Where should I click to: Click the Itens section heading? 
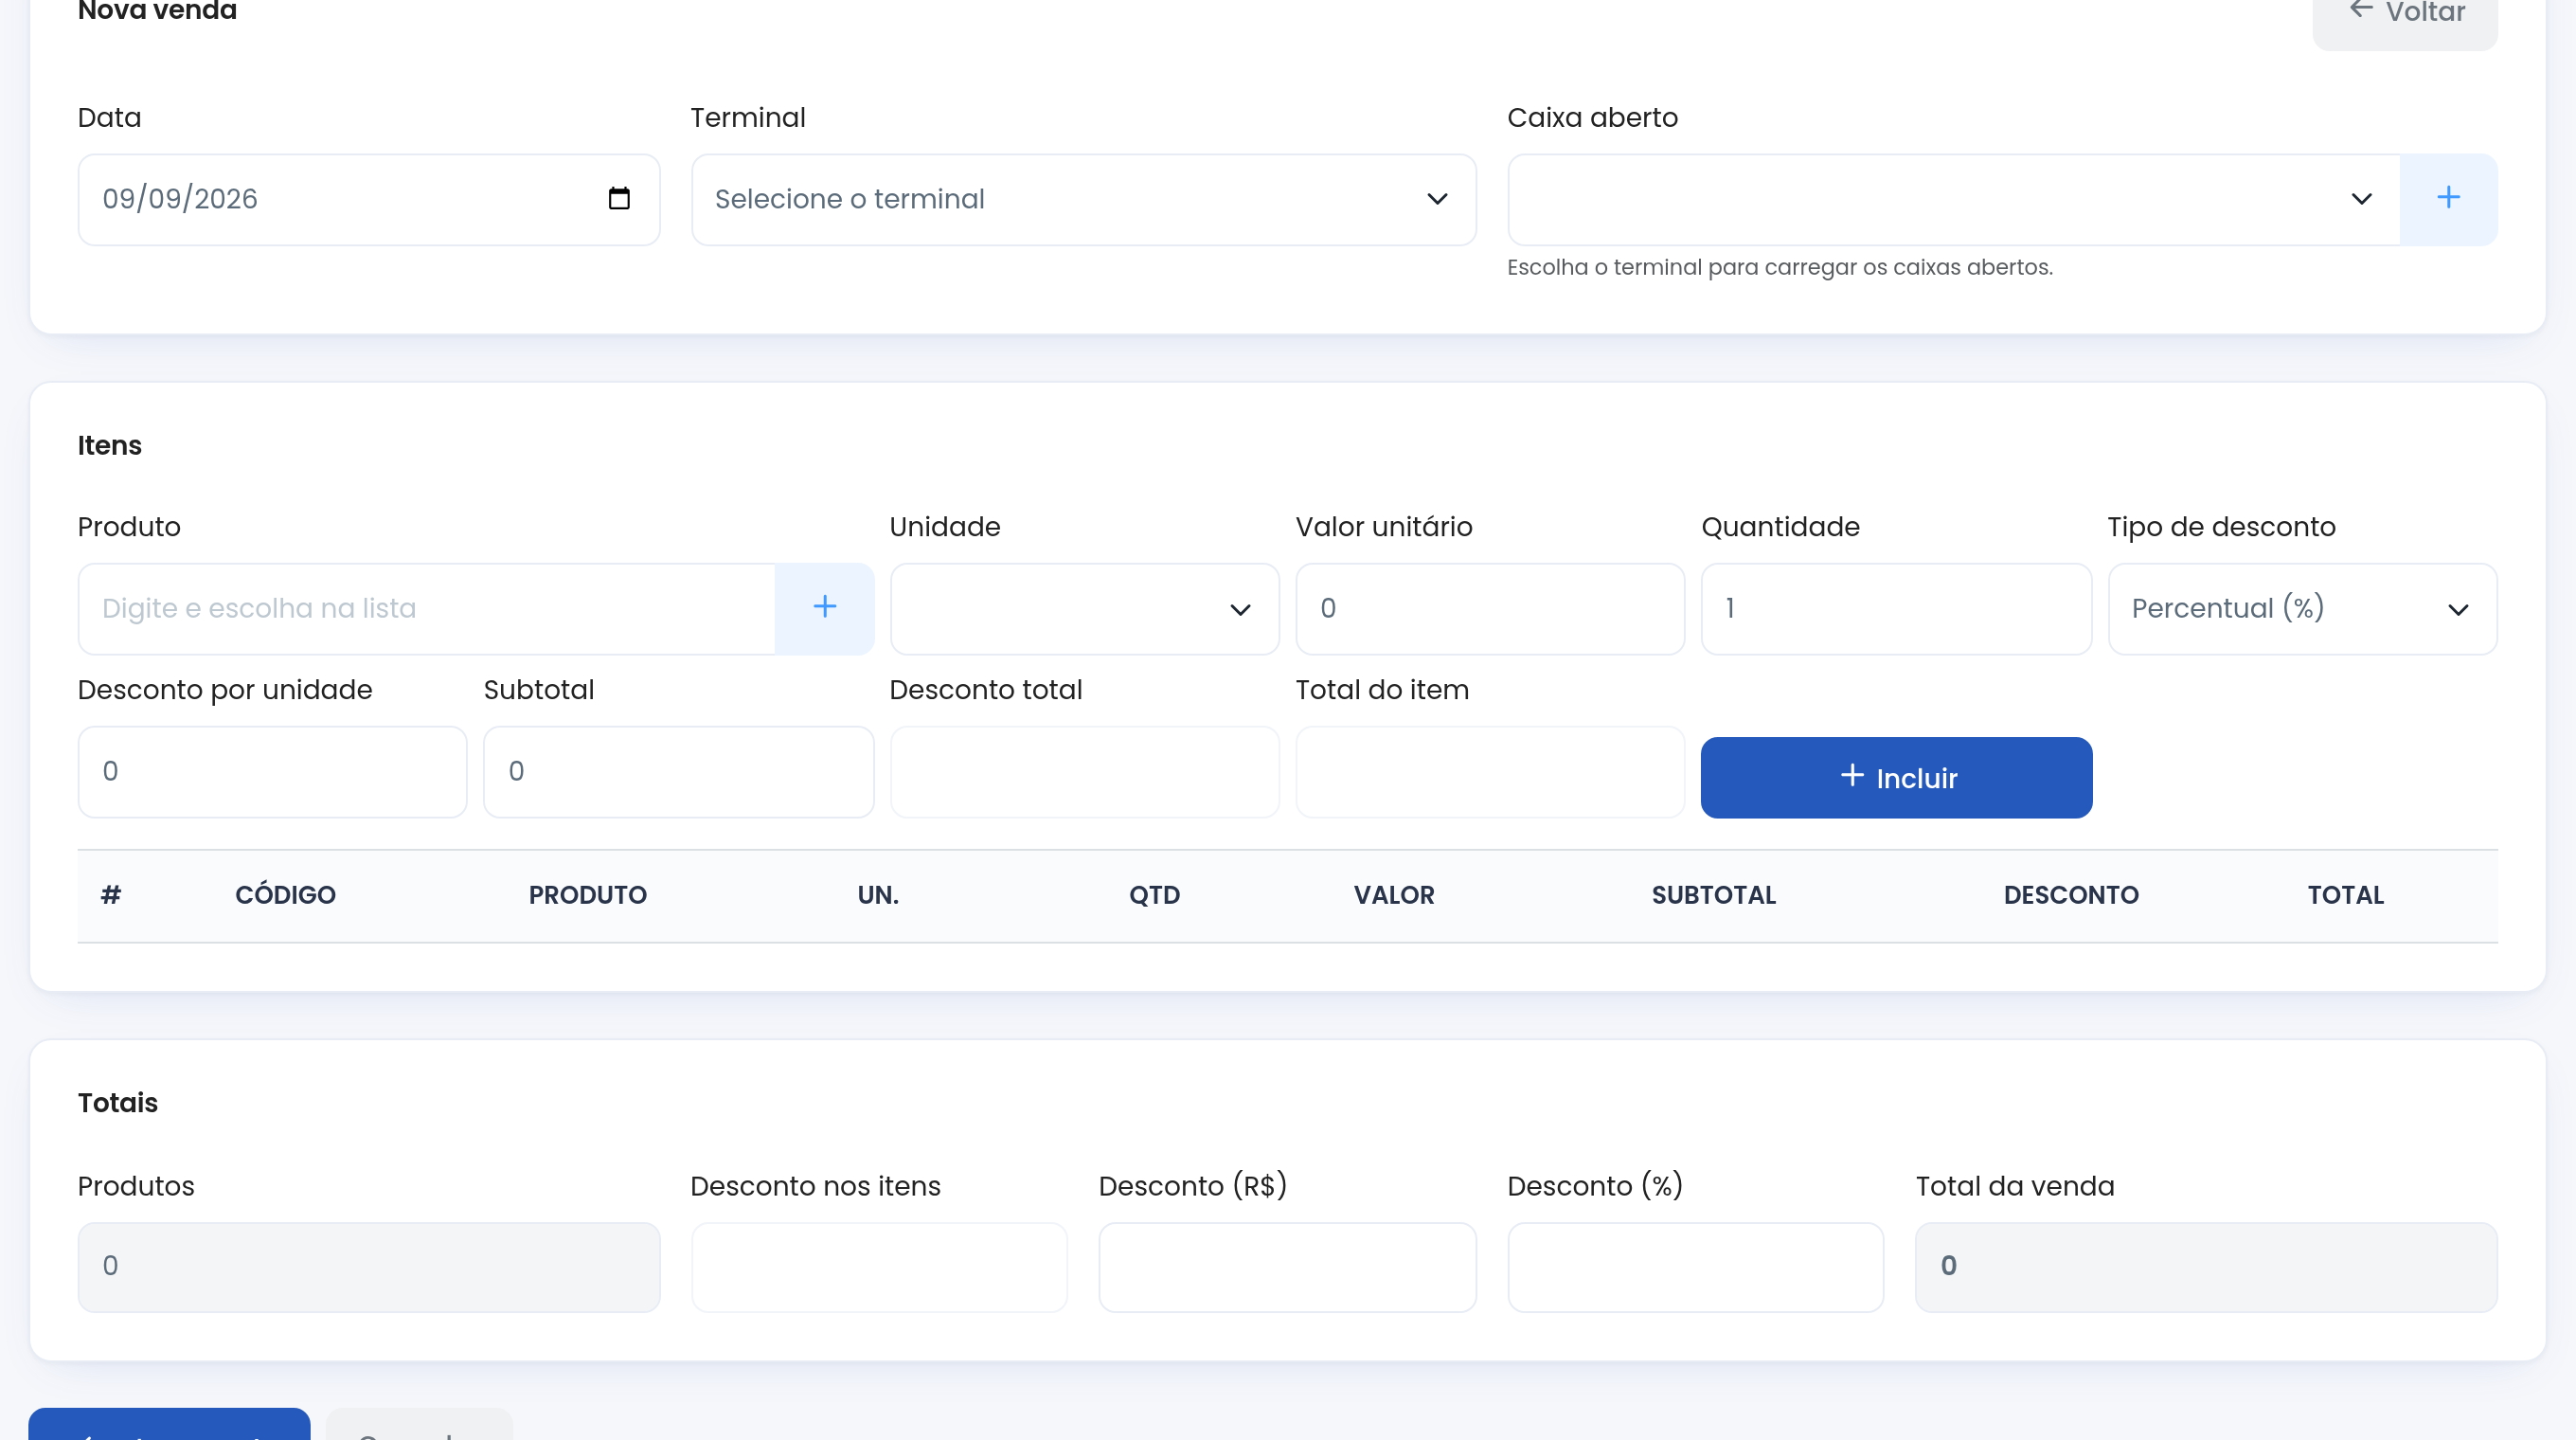110,445
